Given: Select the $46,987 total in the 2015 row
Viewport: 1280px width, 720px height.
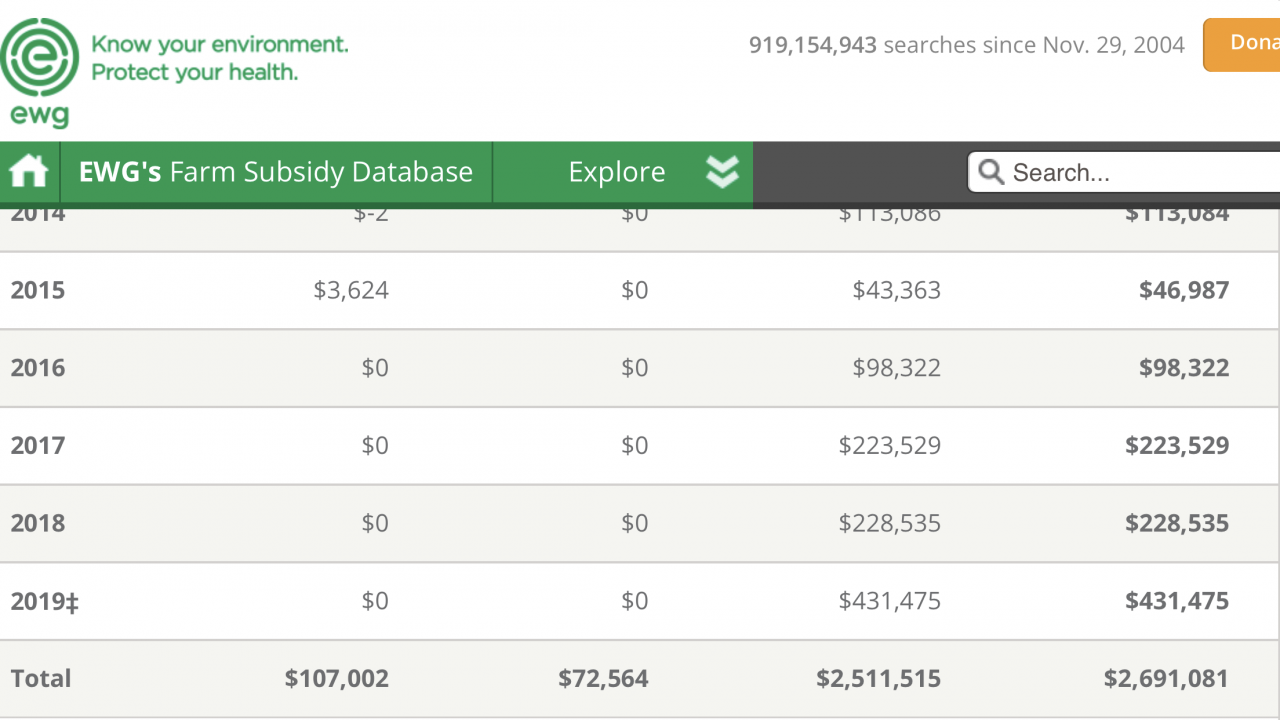Looking at the screenshot, I should (x=1184, y=290).
